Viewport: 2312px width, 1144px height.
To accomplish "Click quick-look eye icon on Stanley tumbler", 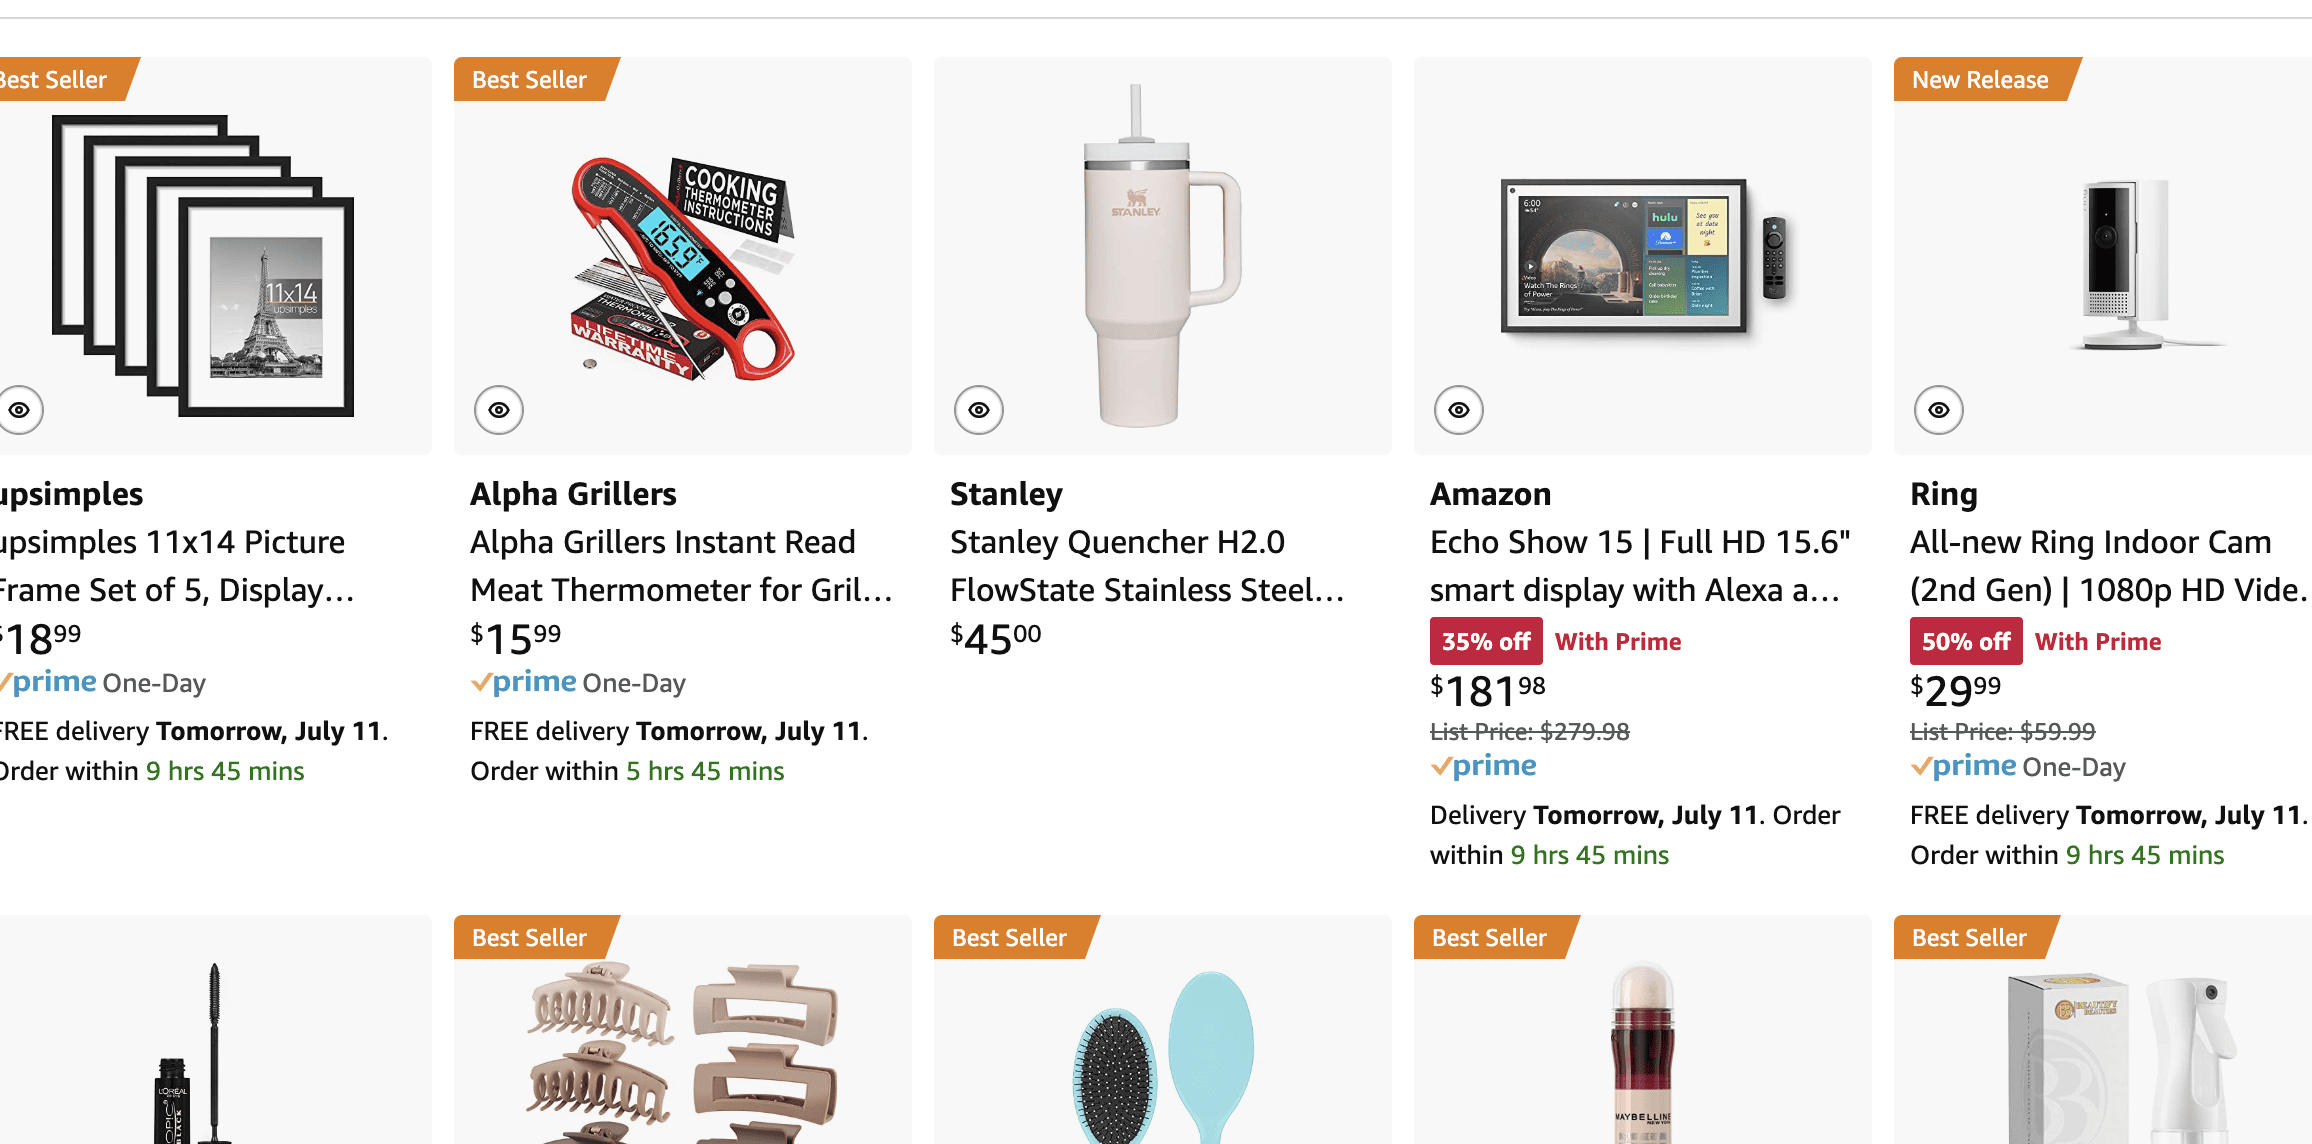I will 979,410.
